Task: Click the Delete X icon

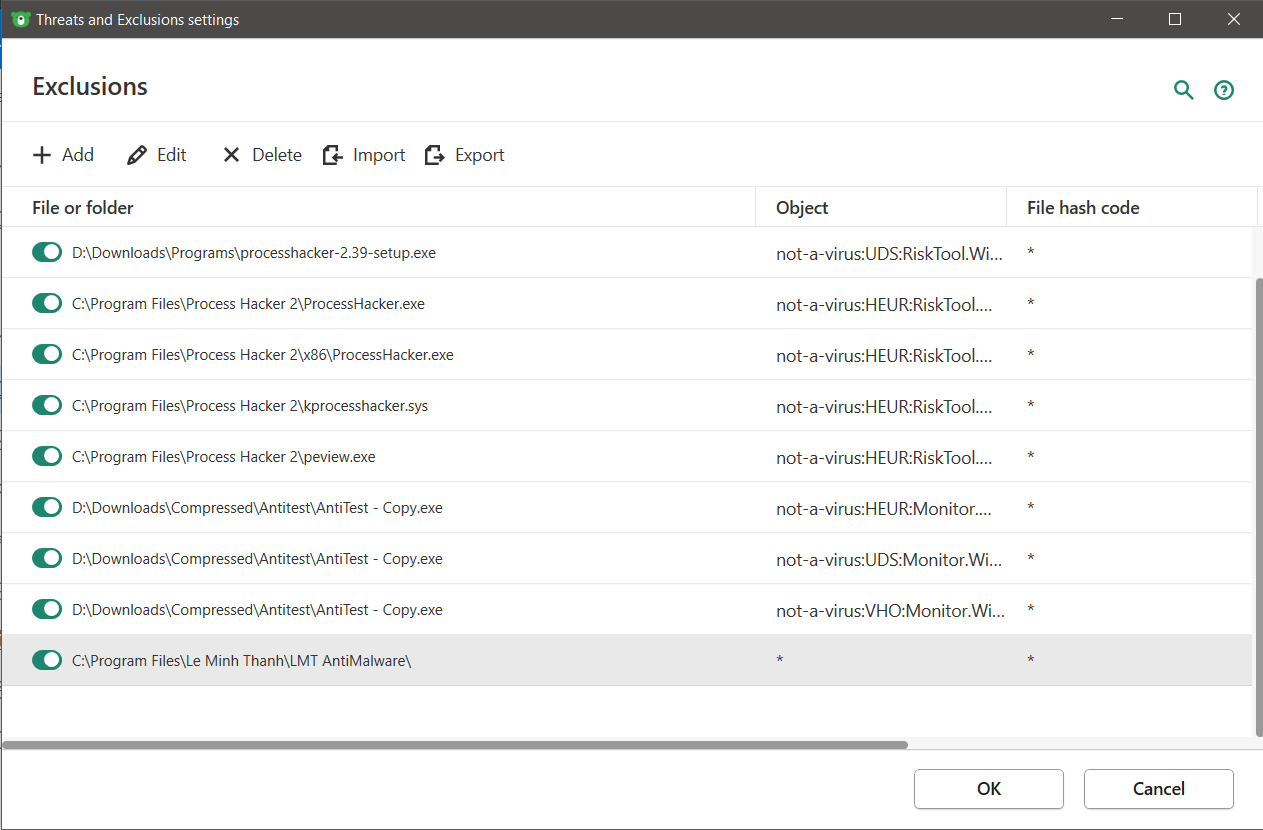Action: click(x=231, y=155)
